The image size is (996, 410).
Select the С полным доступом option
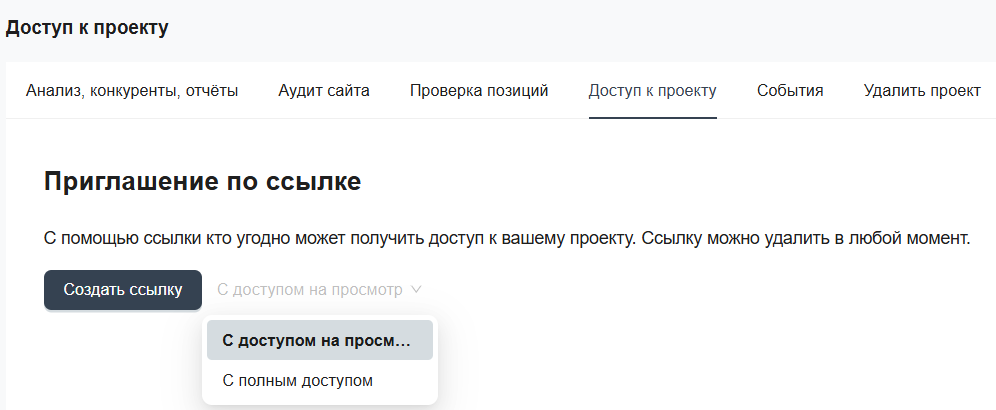coord(298,380)
